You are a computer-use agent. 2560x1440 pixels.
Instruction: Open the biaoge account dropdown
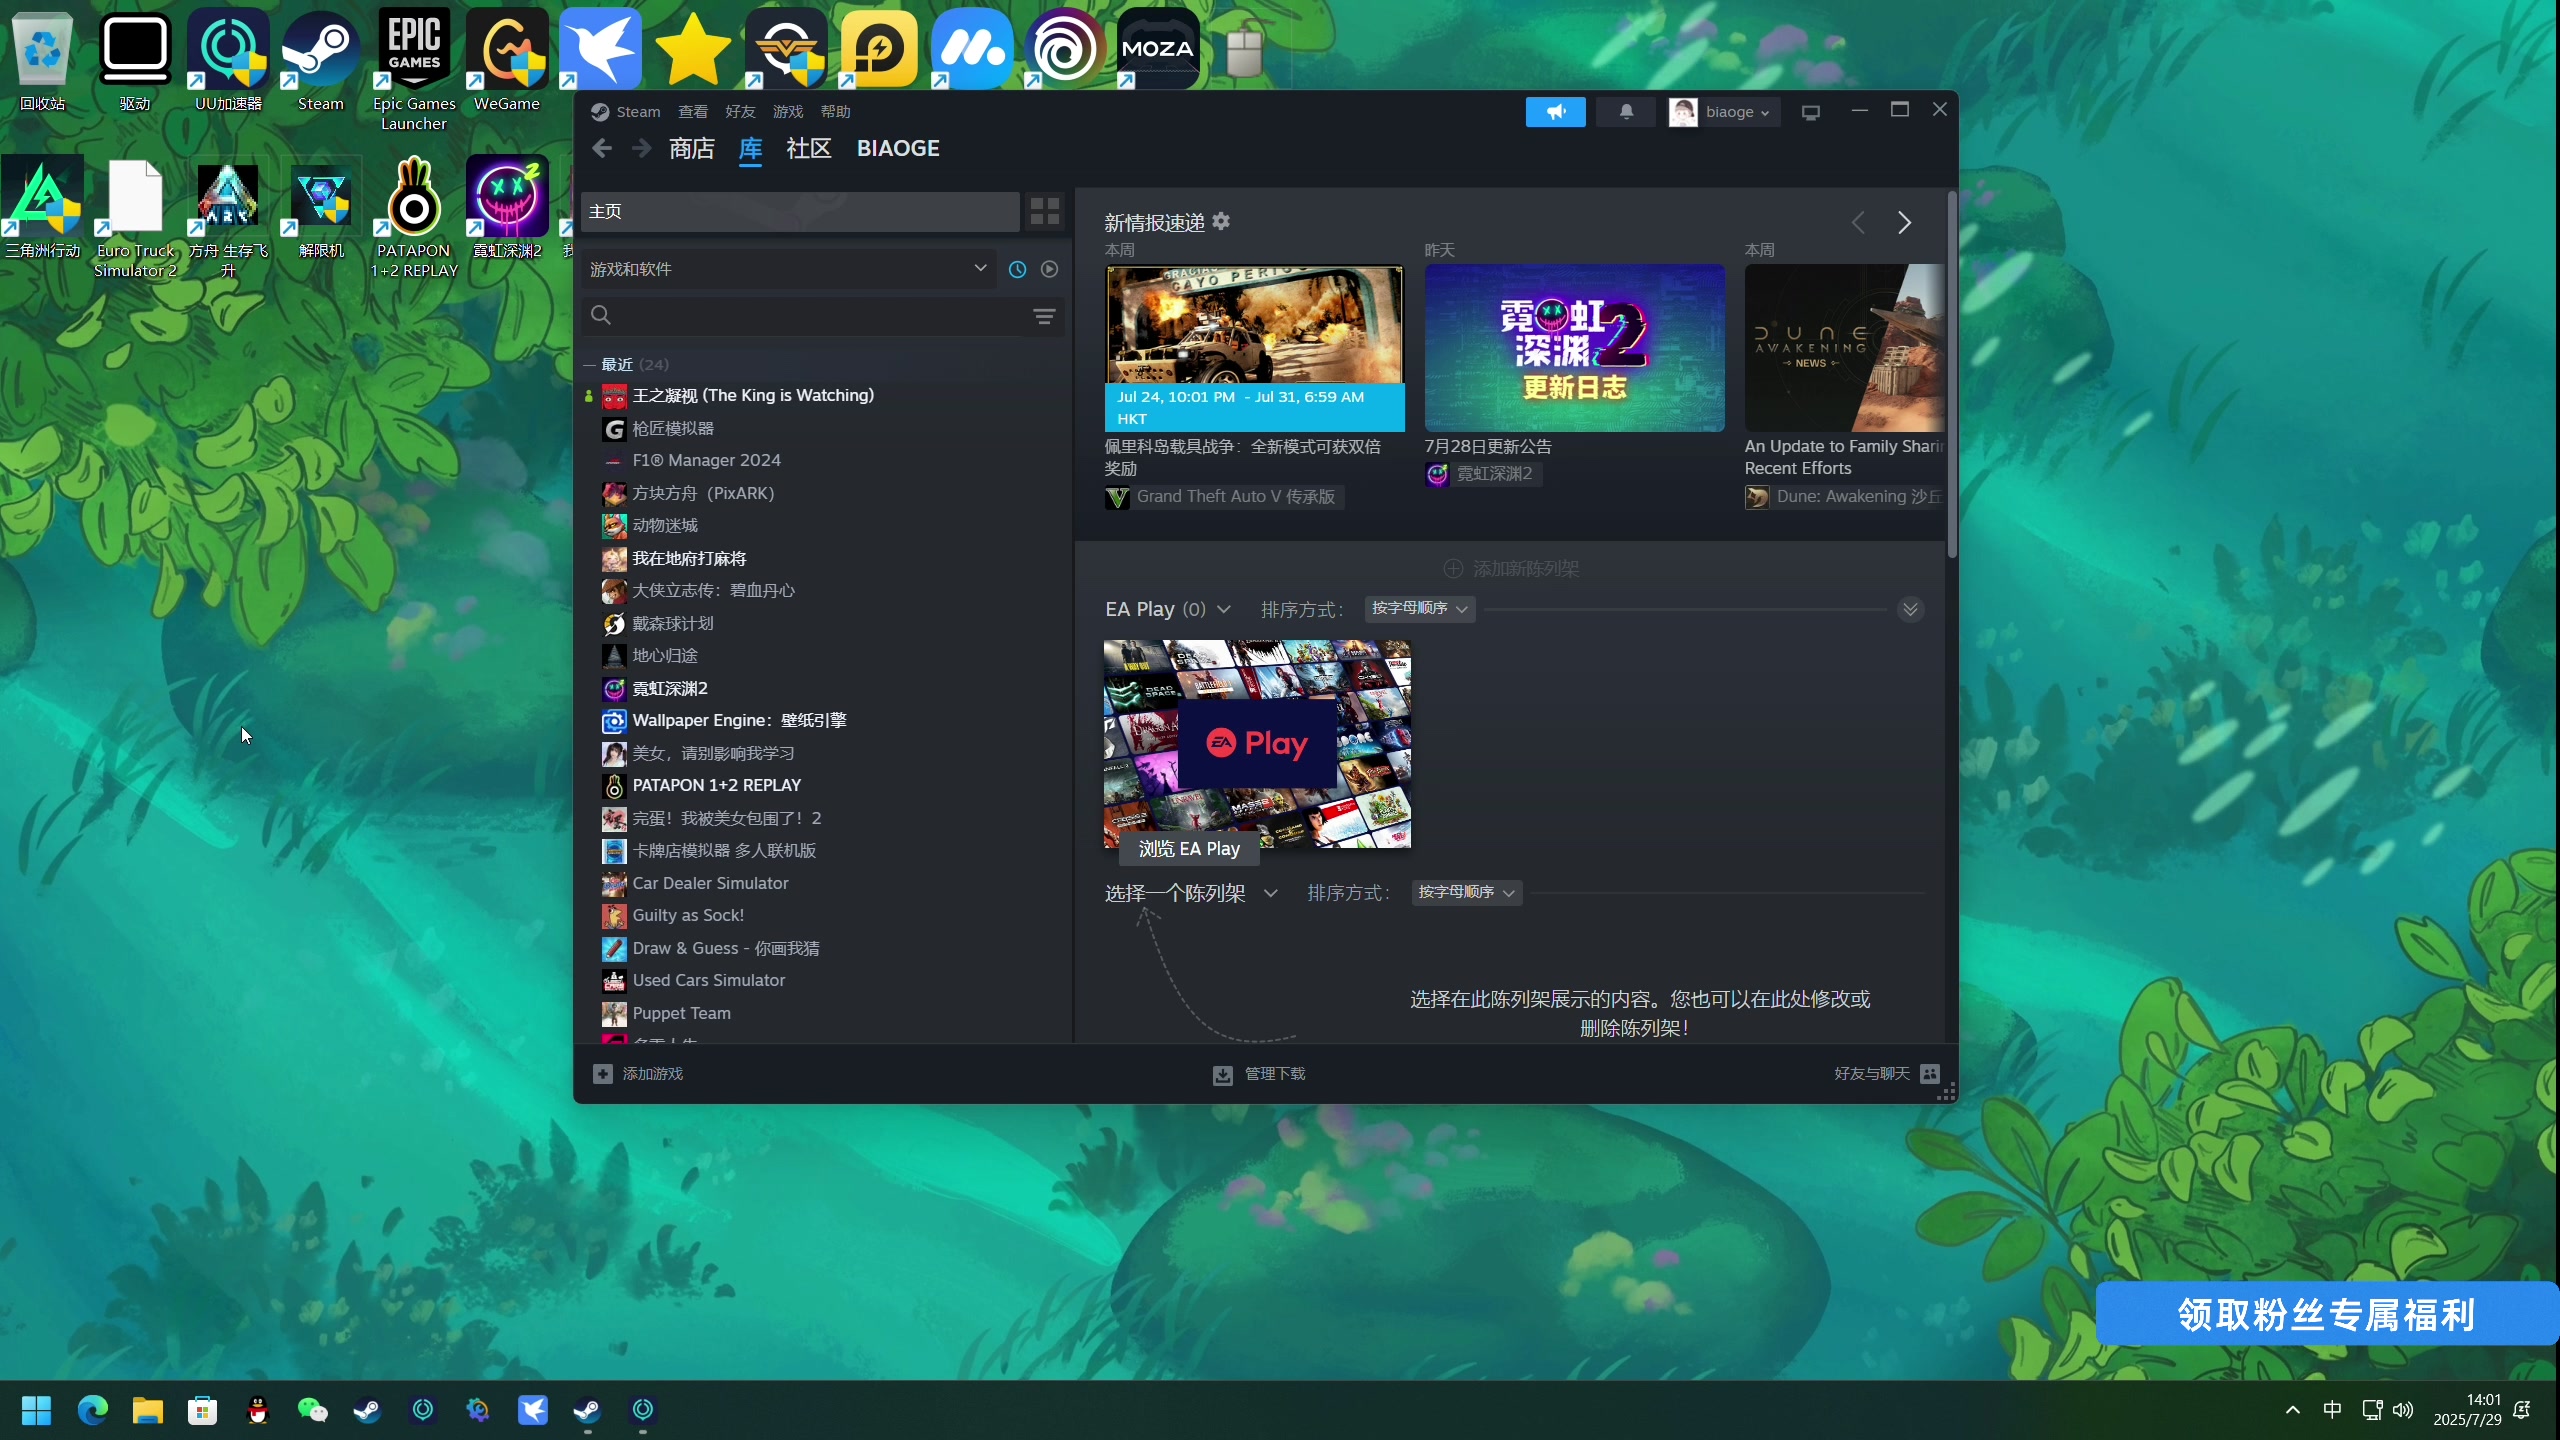tap(1723, 112)
